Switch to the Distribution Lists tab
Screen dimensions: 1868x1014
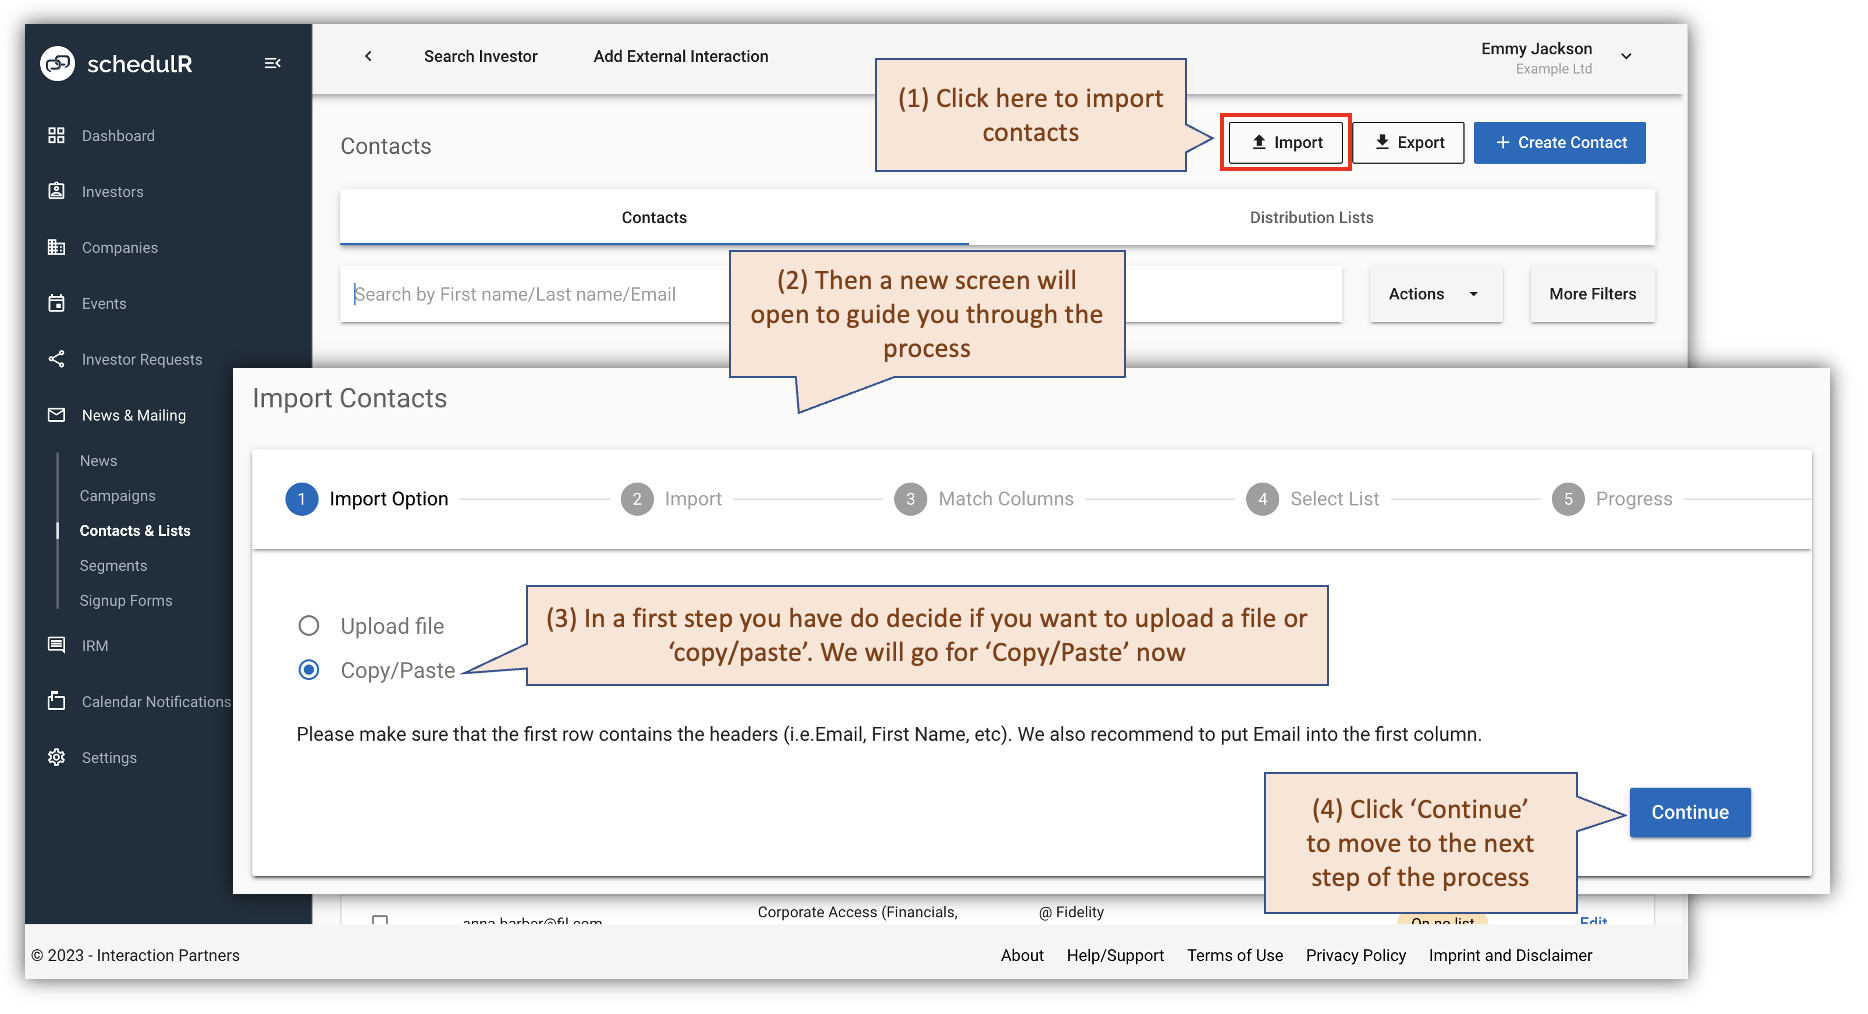click(x=1311, y=217)
